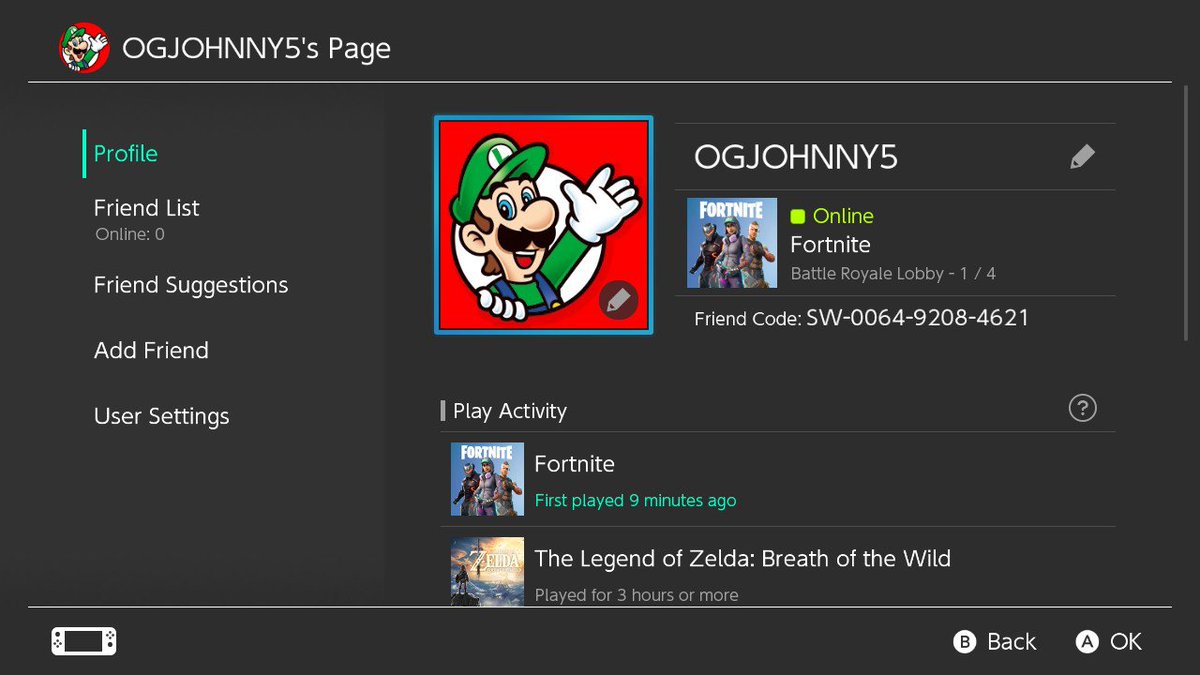This screenshot has width=1200, height=675.
Task: Open Friend Suggestions
Action: pyautogui.click(x=191, y=285)
